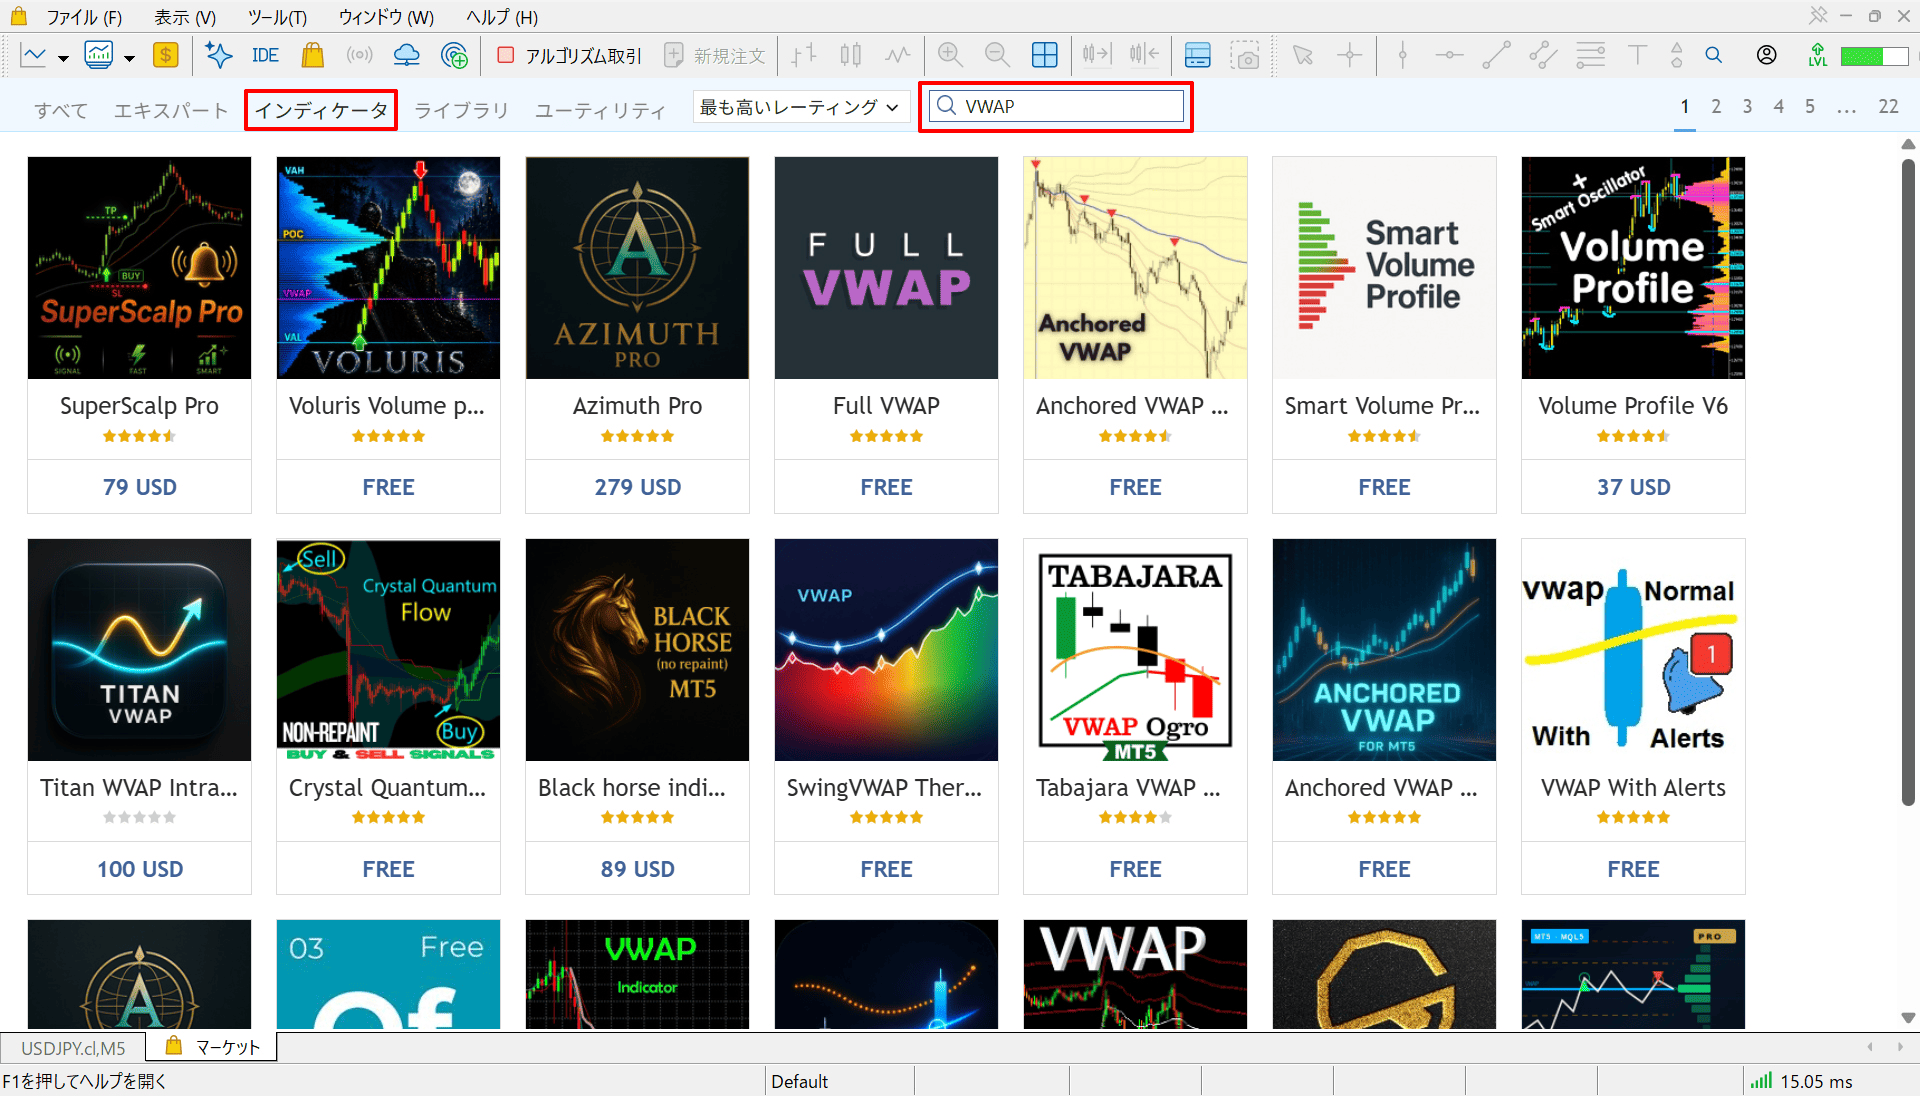Click the yellow shopping bag Market icon
The image size is (1920, 1096).
point(313,55)
